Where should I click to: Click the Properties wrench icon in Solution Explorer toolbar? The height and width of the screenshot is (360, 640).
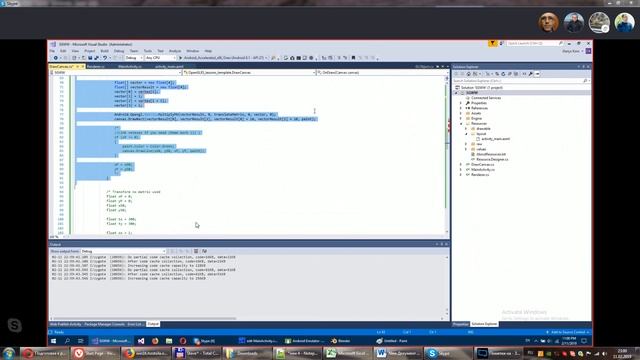(x=531, y=74)
